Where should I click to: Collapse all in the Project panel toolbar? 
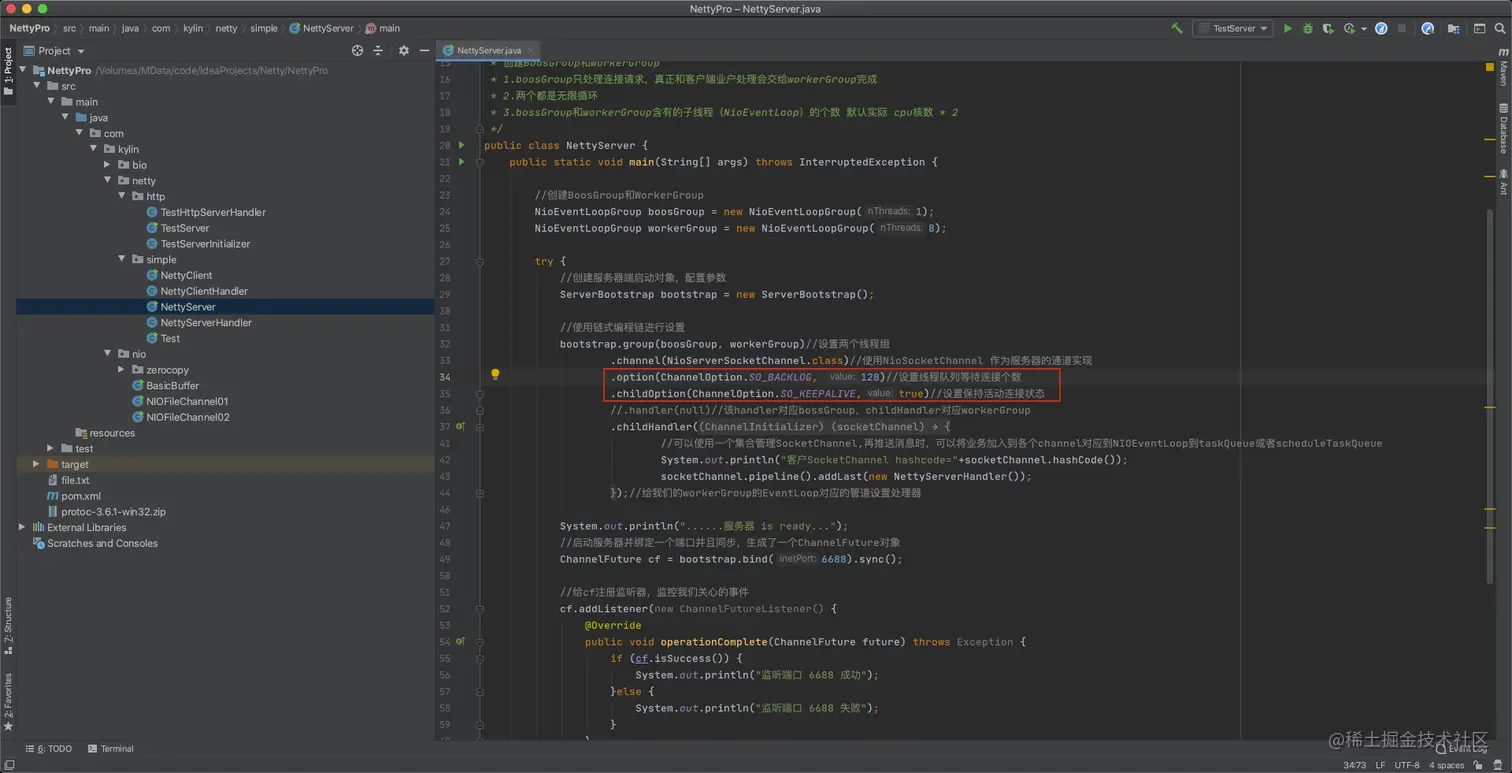[378, 51]
